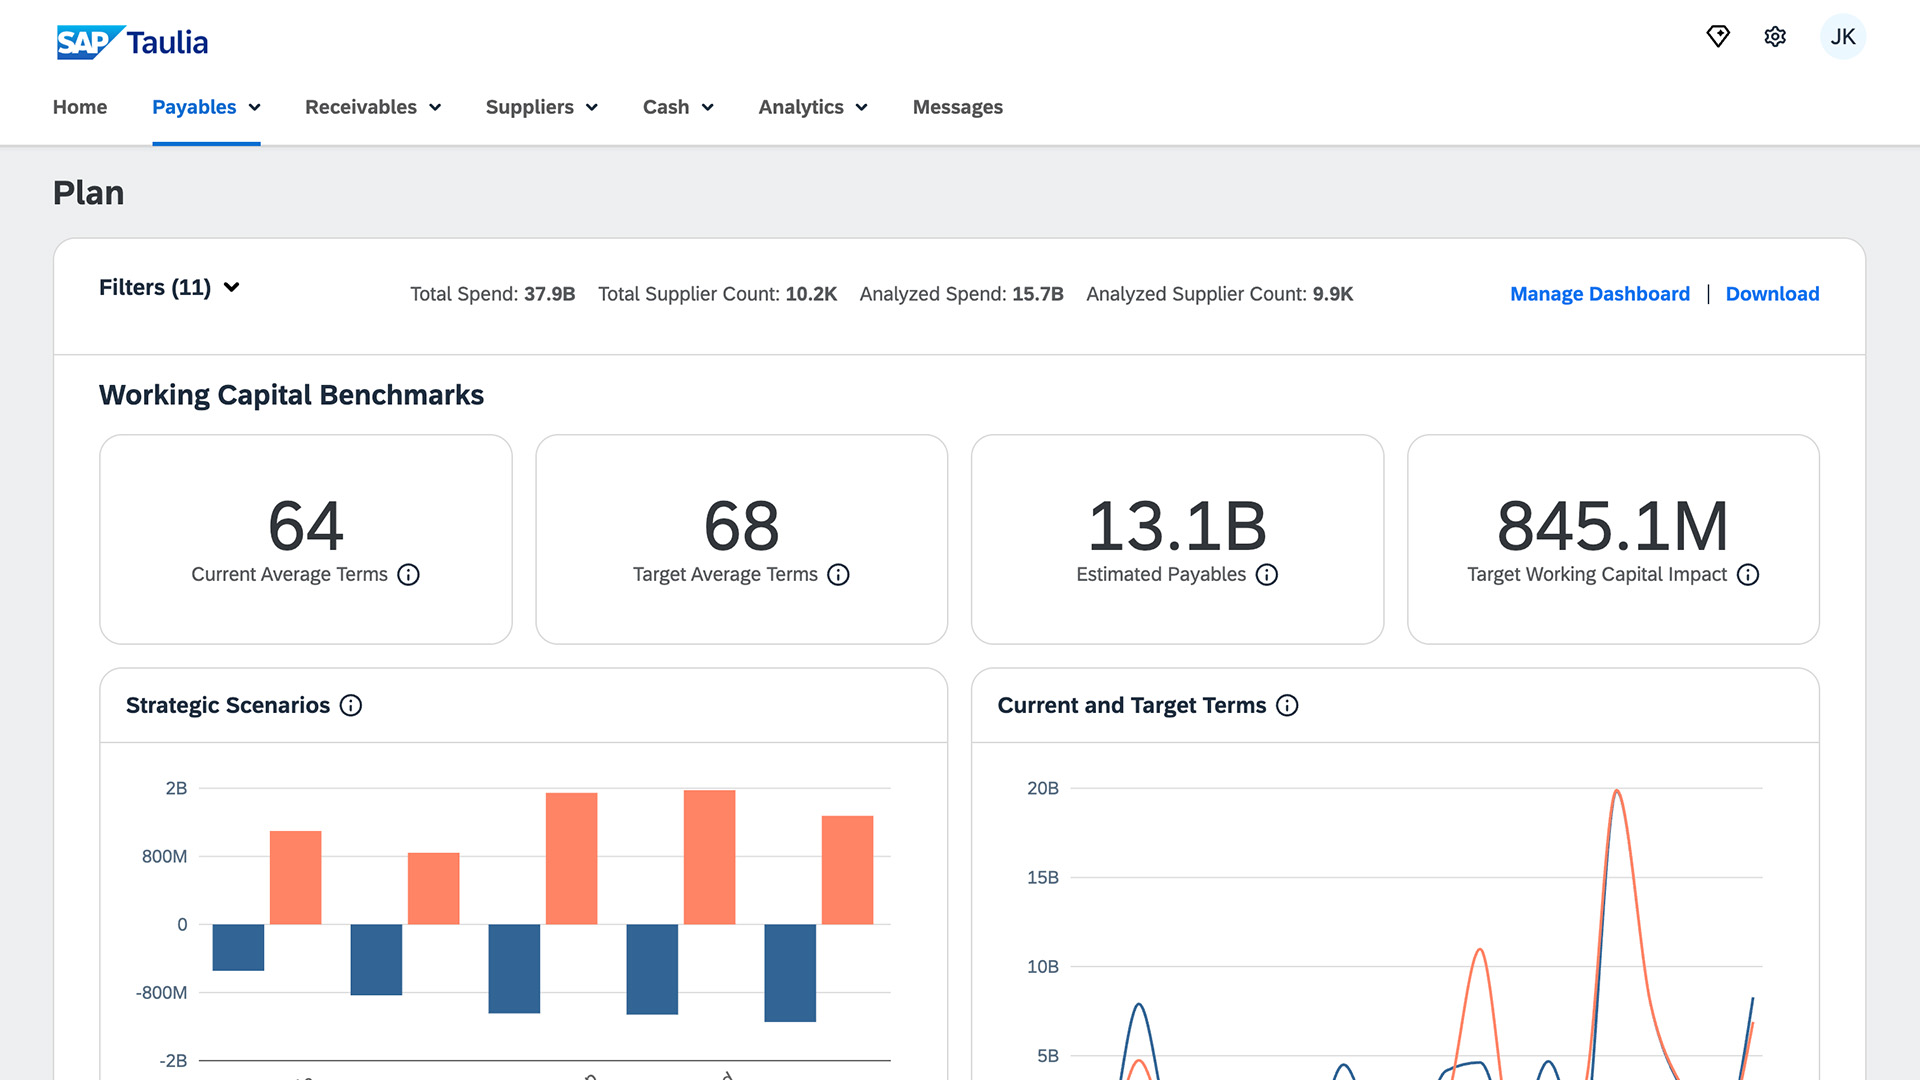
Task: Open the Messages tab
Action: coord(957,107)
